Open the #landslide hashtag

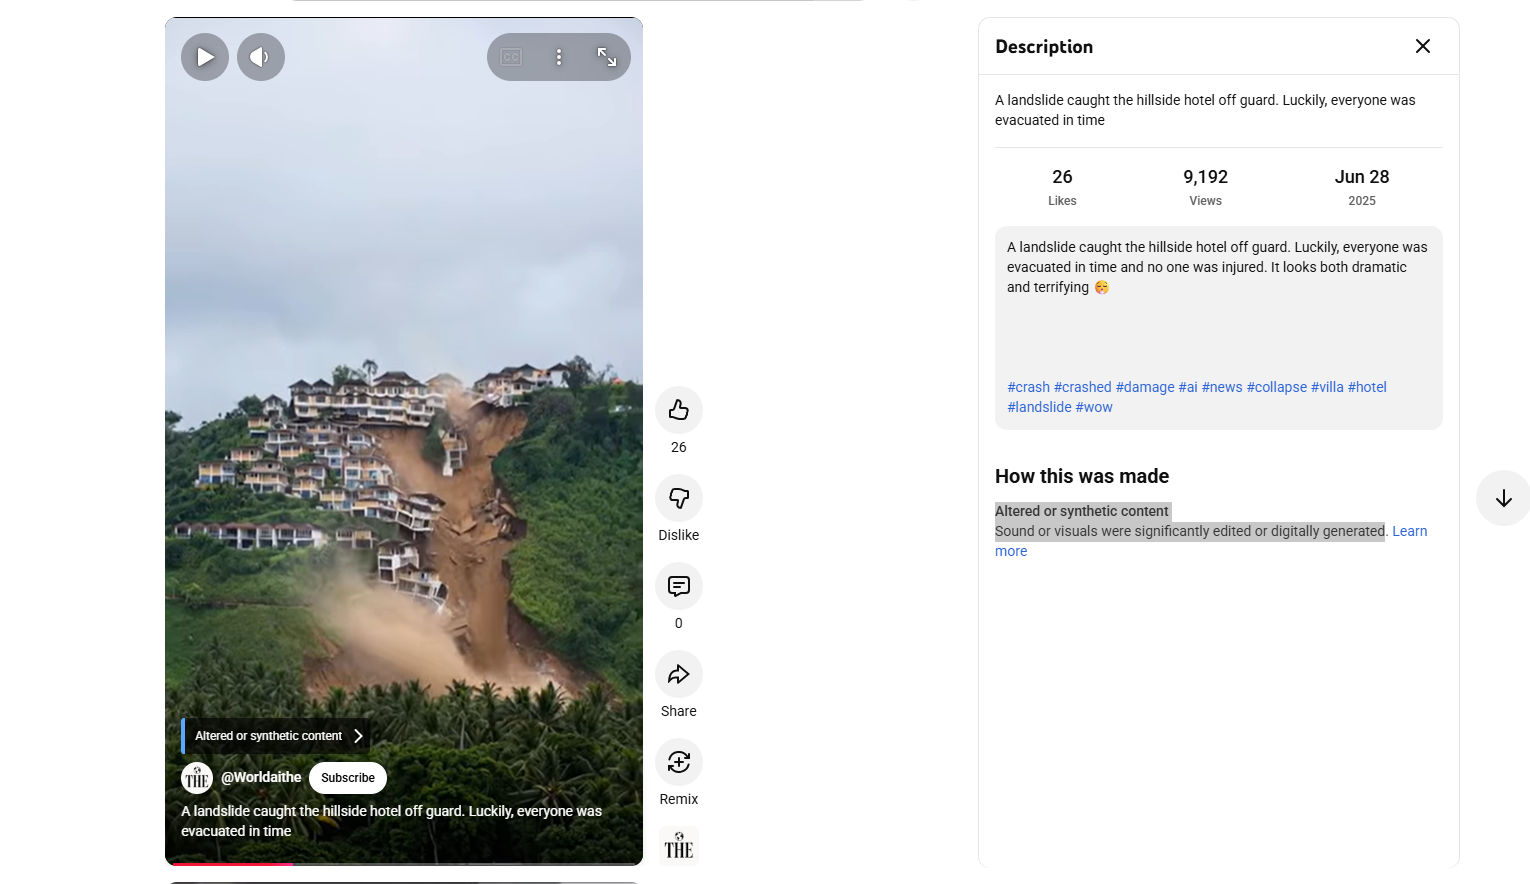(x=1039, y=407)
